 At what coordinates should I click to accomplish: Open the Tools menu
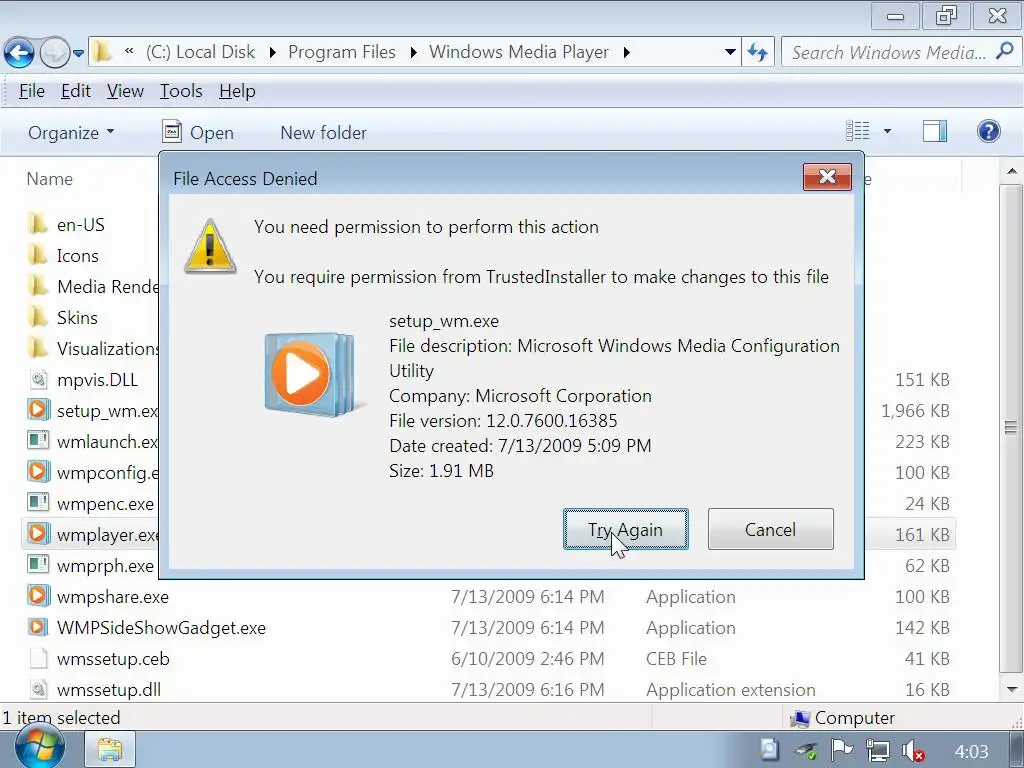tap(181, 91)
